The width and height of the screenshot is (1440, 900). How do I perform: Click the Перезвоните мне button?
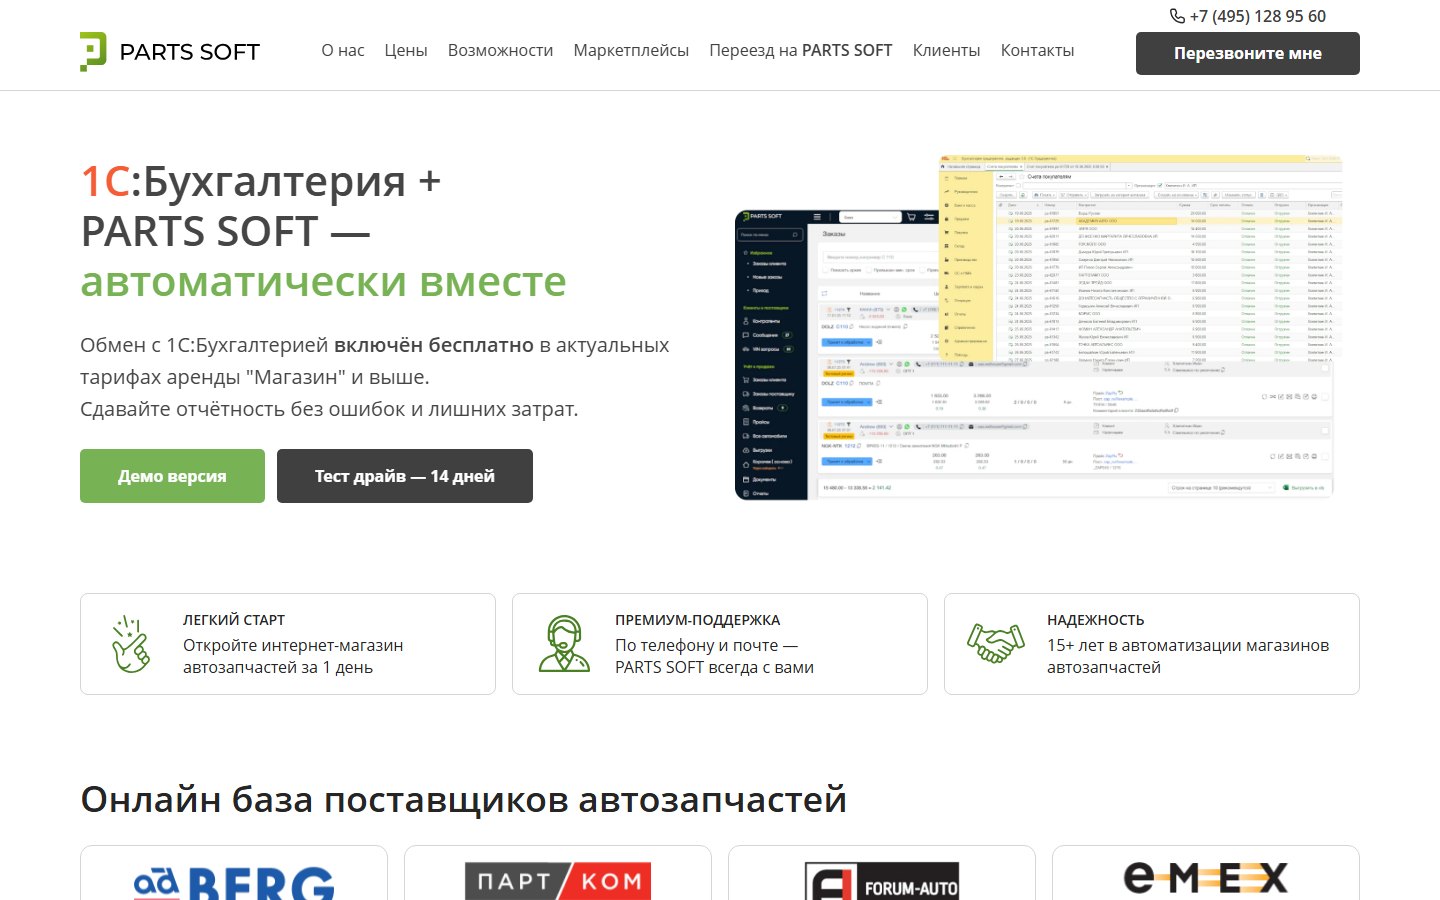pos(1248,53)
